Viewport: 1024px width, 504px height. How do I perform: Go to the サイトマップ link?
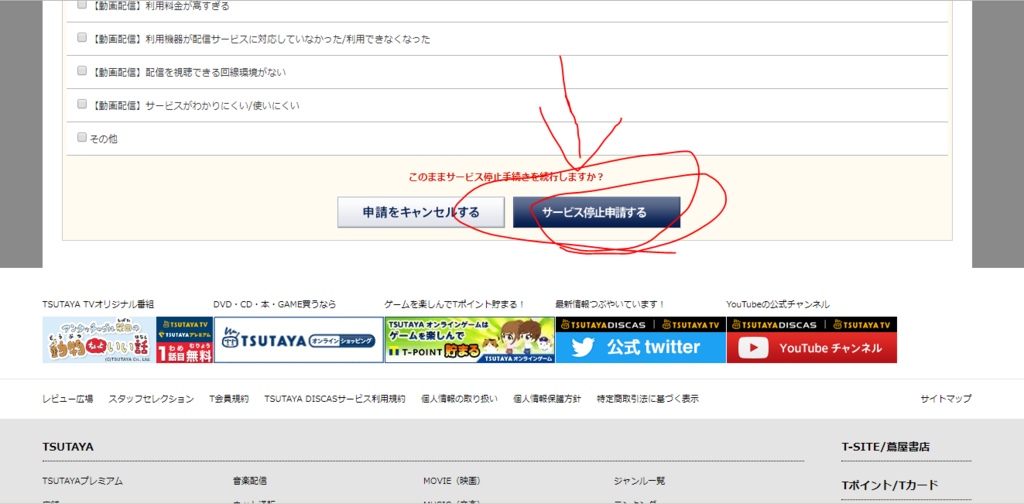tap(946, 399)
